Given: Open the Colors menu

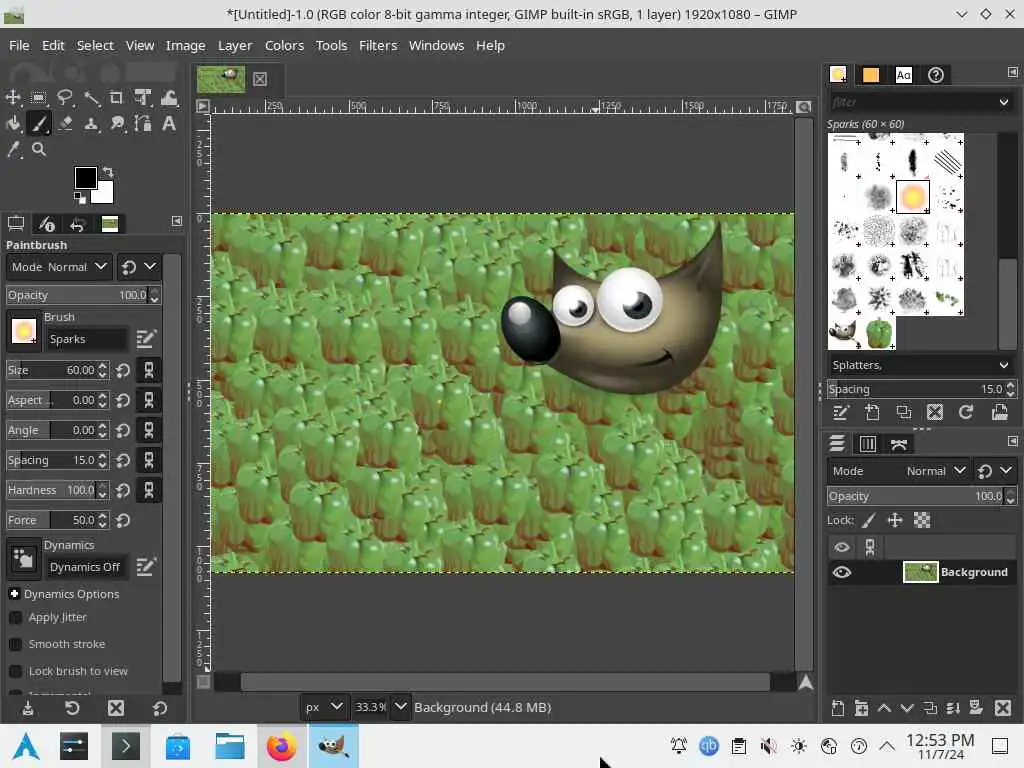Looking at the screenshot, I should pos(284,46).
